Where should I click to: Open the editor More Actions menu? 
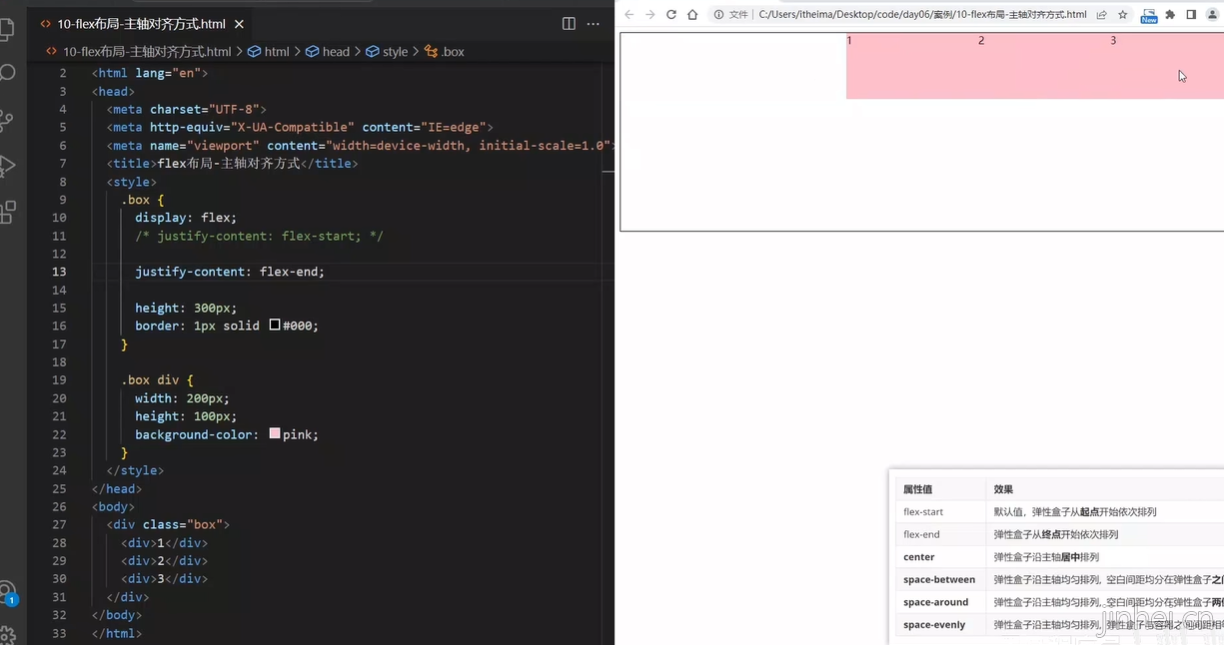click(x=593, y=24)
